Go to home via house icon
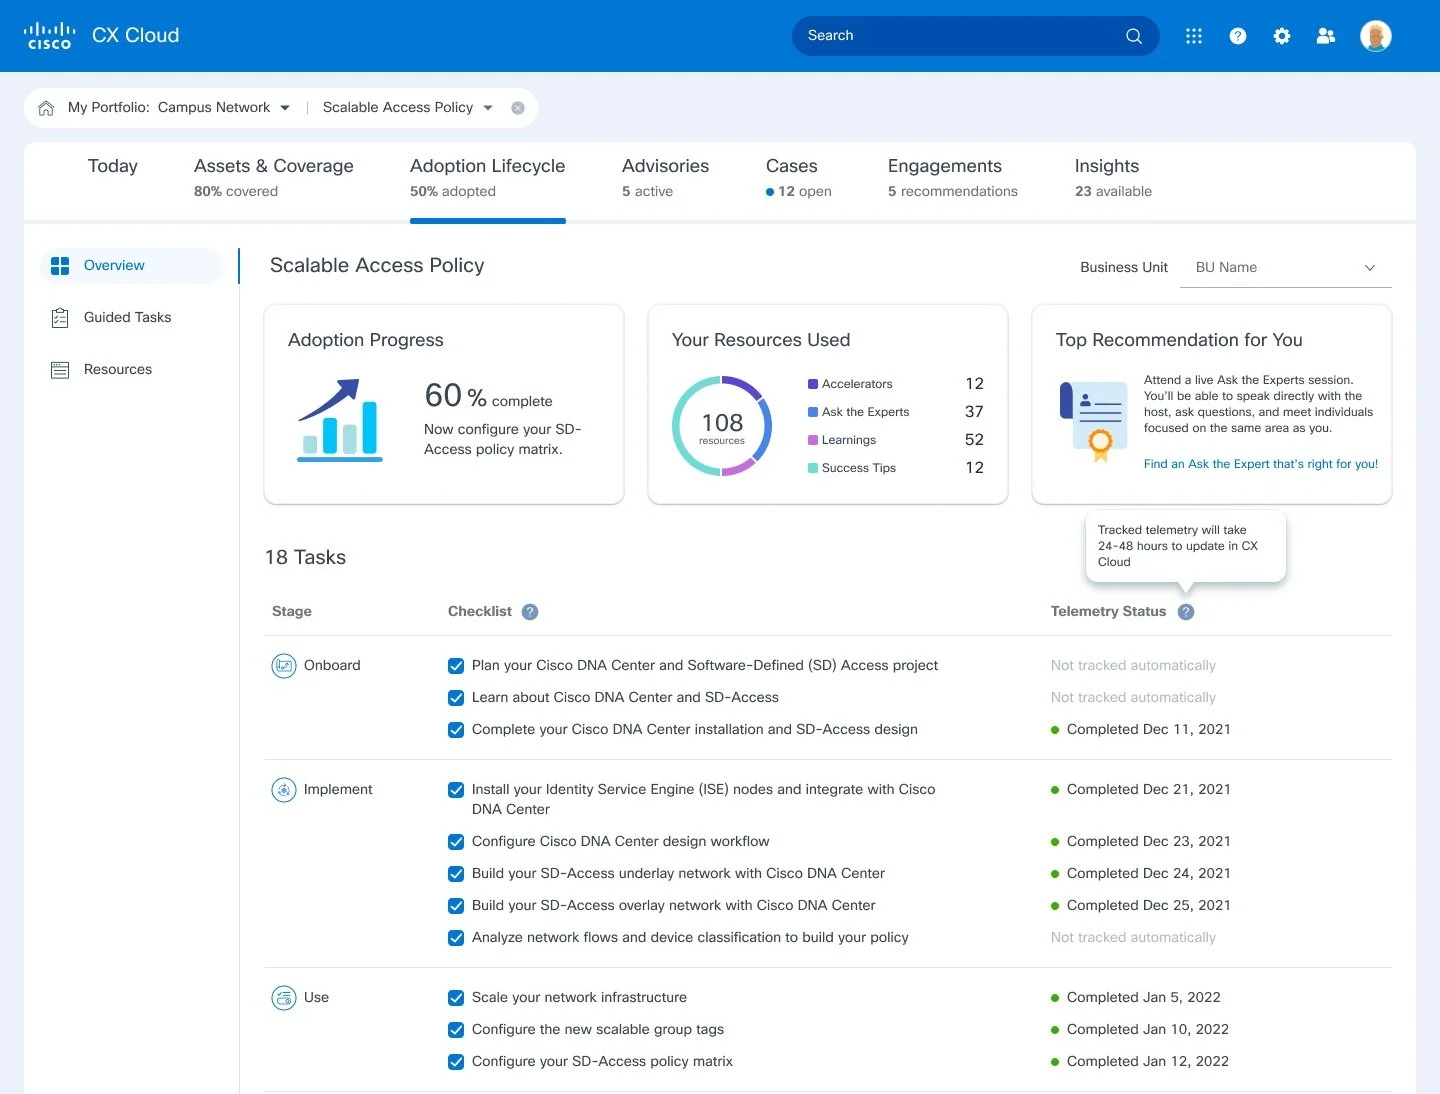The image size is (1440, 1094). tap(46, 108)
